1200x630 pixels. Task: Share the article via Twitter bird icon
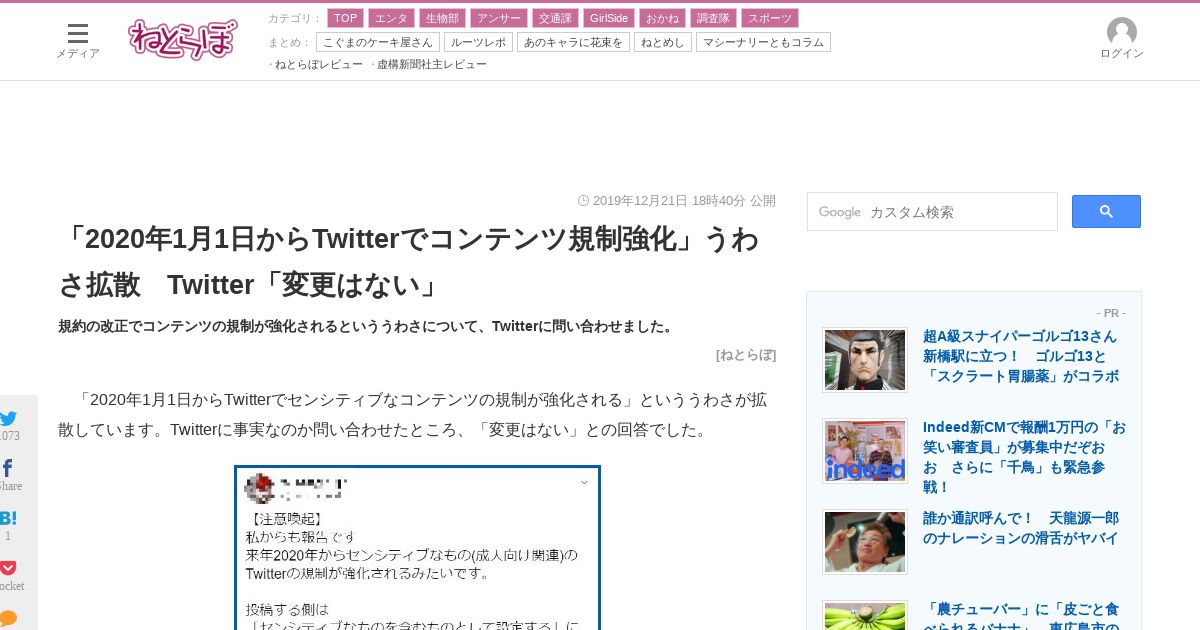pyautogui.click(x=9, y=419)
